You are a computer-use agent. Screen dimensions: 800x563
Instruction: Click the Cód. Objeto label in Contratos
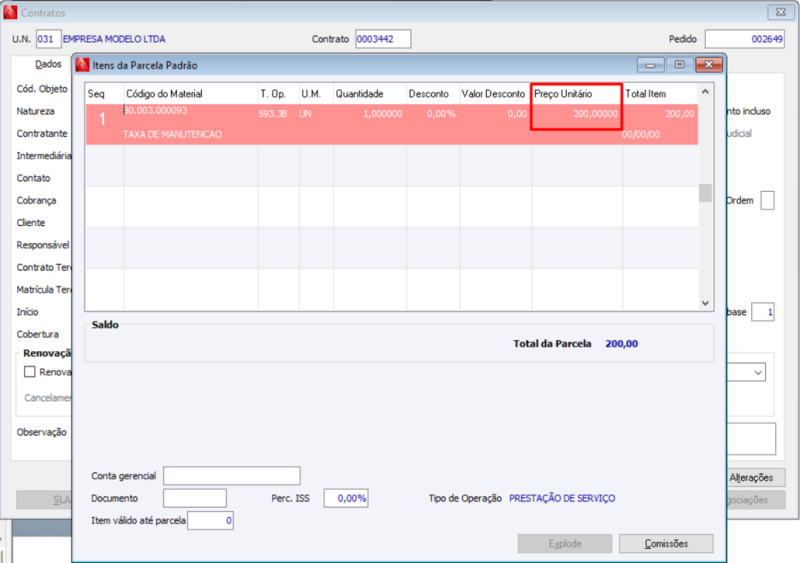[42, 89]
